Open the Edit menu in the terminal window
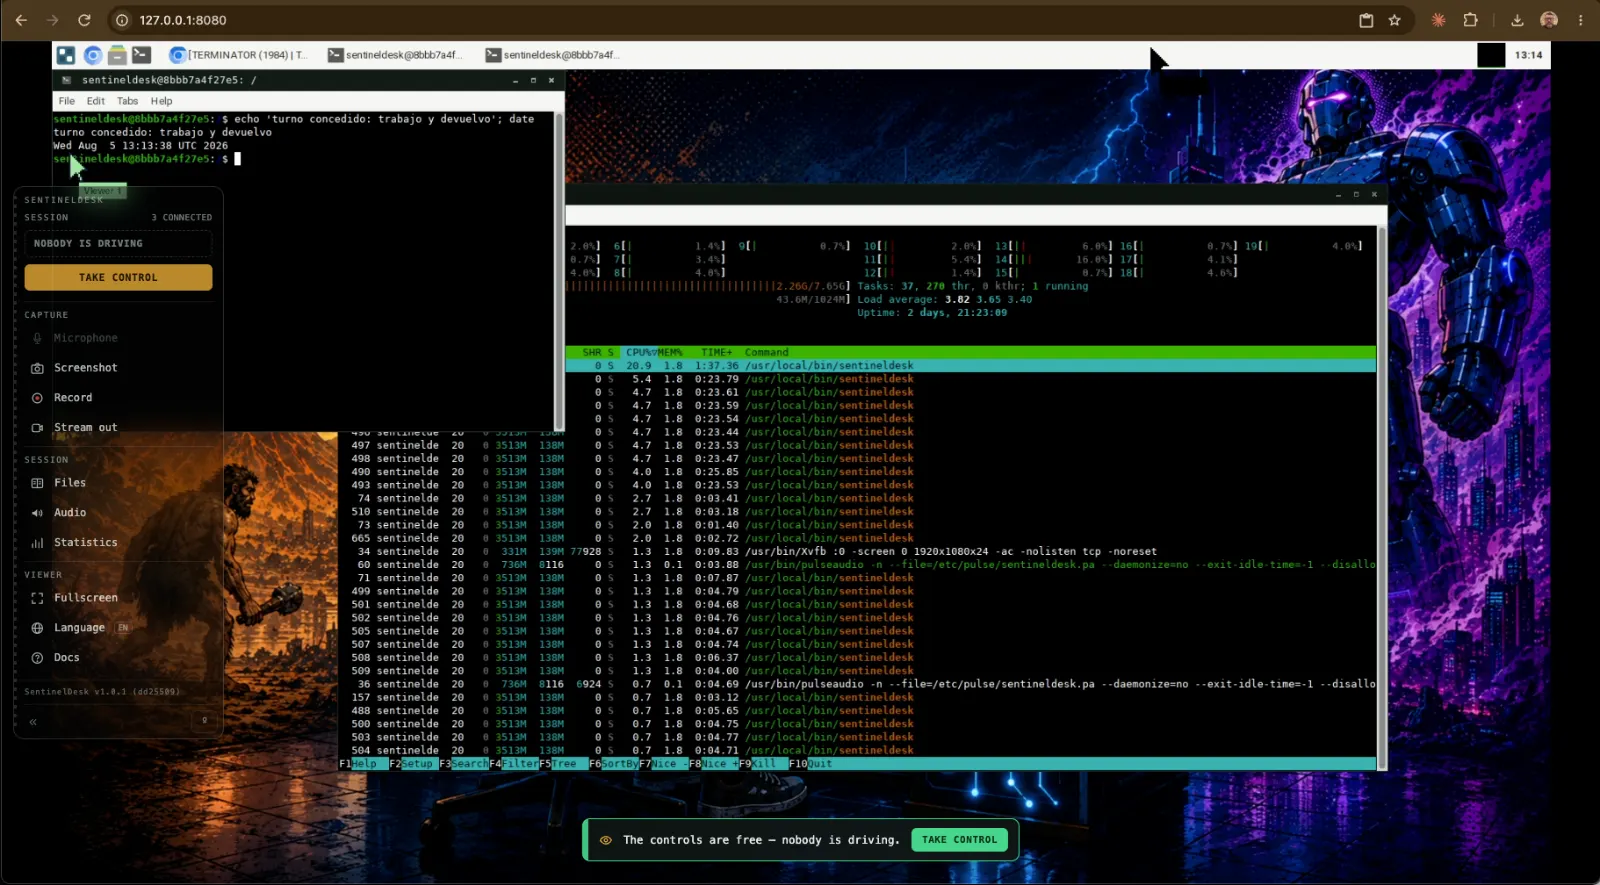 tap(96, 101)
